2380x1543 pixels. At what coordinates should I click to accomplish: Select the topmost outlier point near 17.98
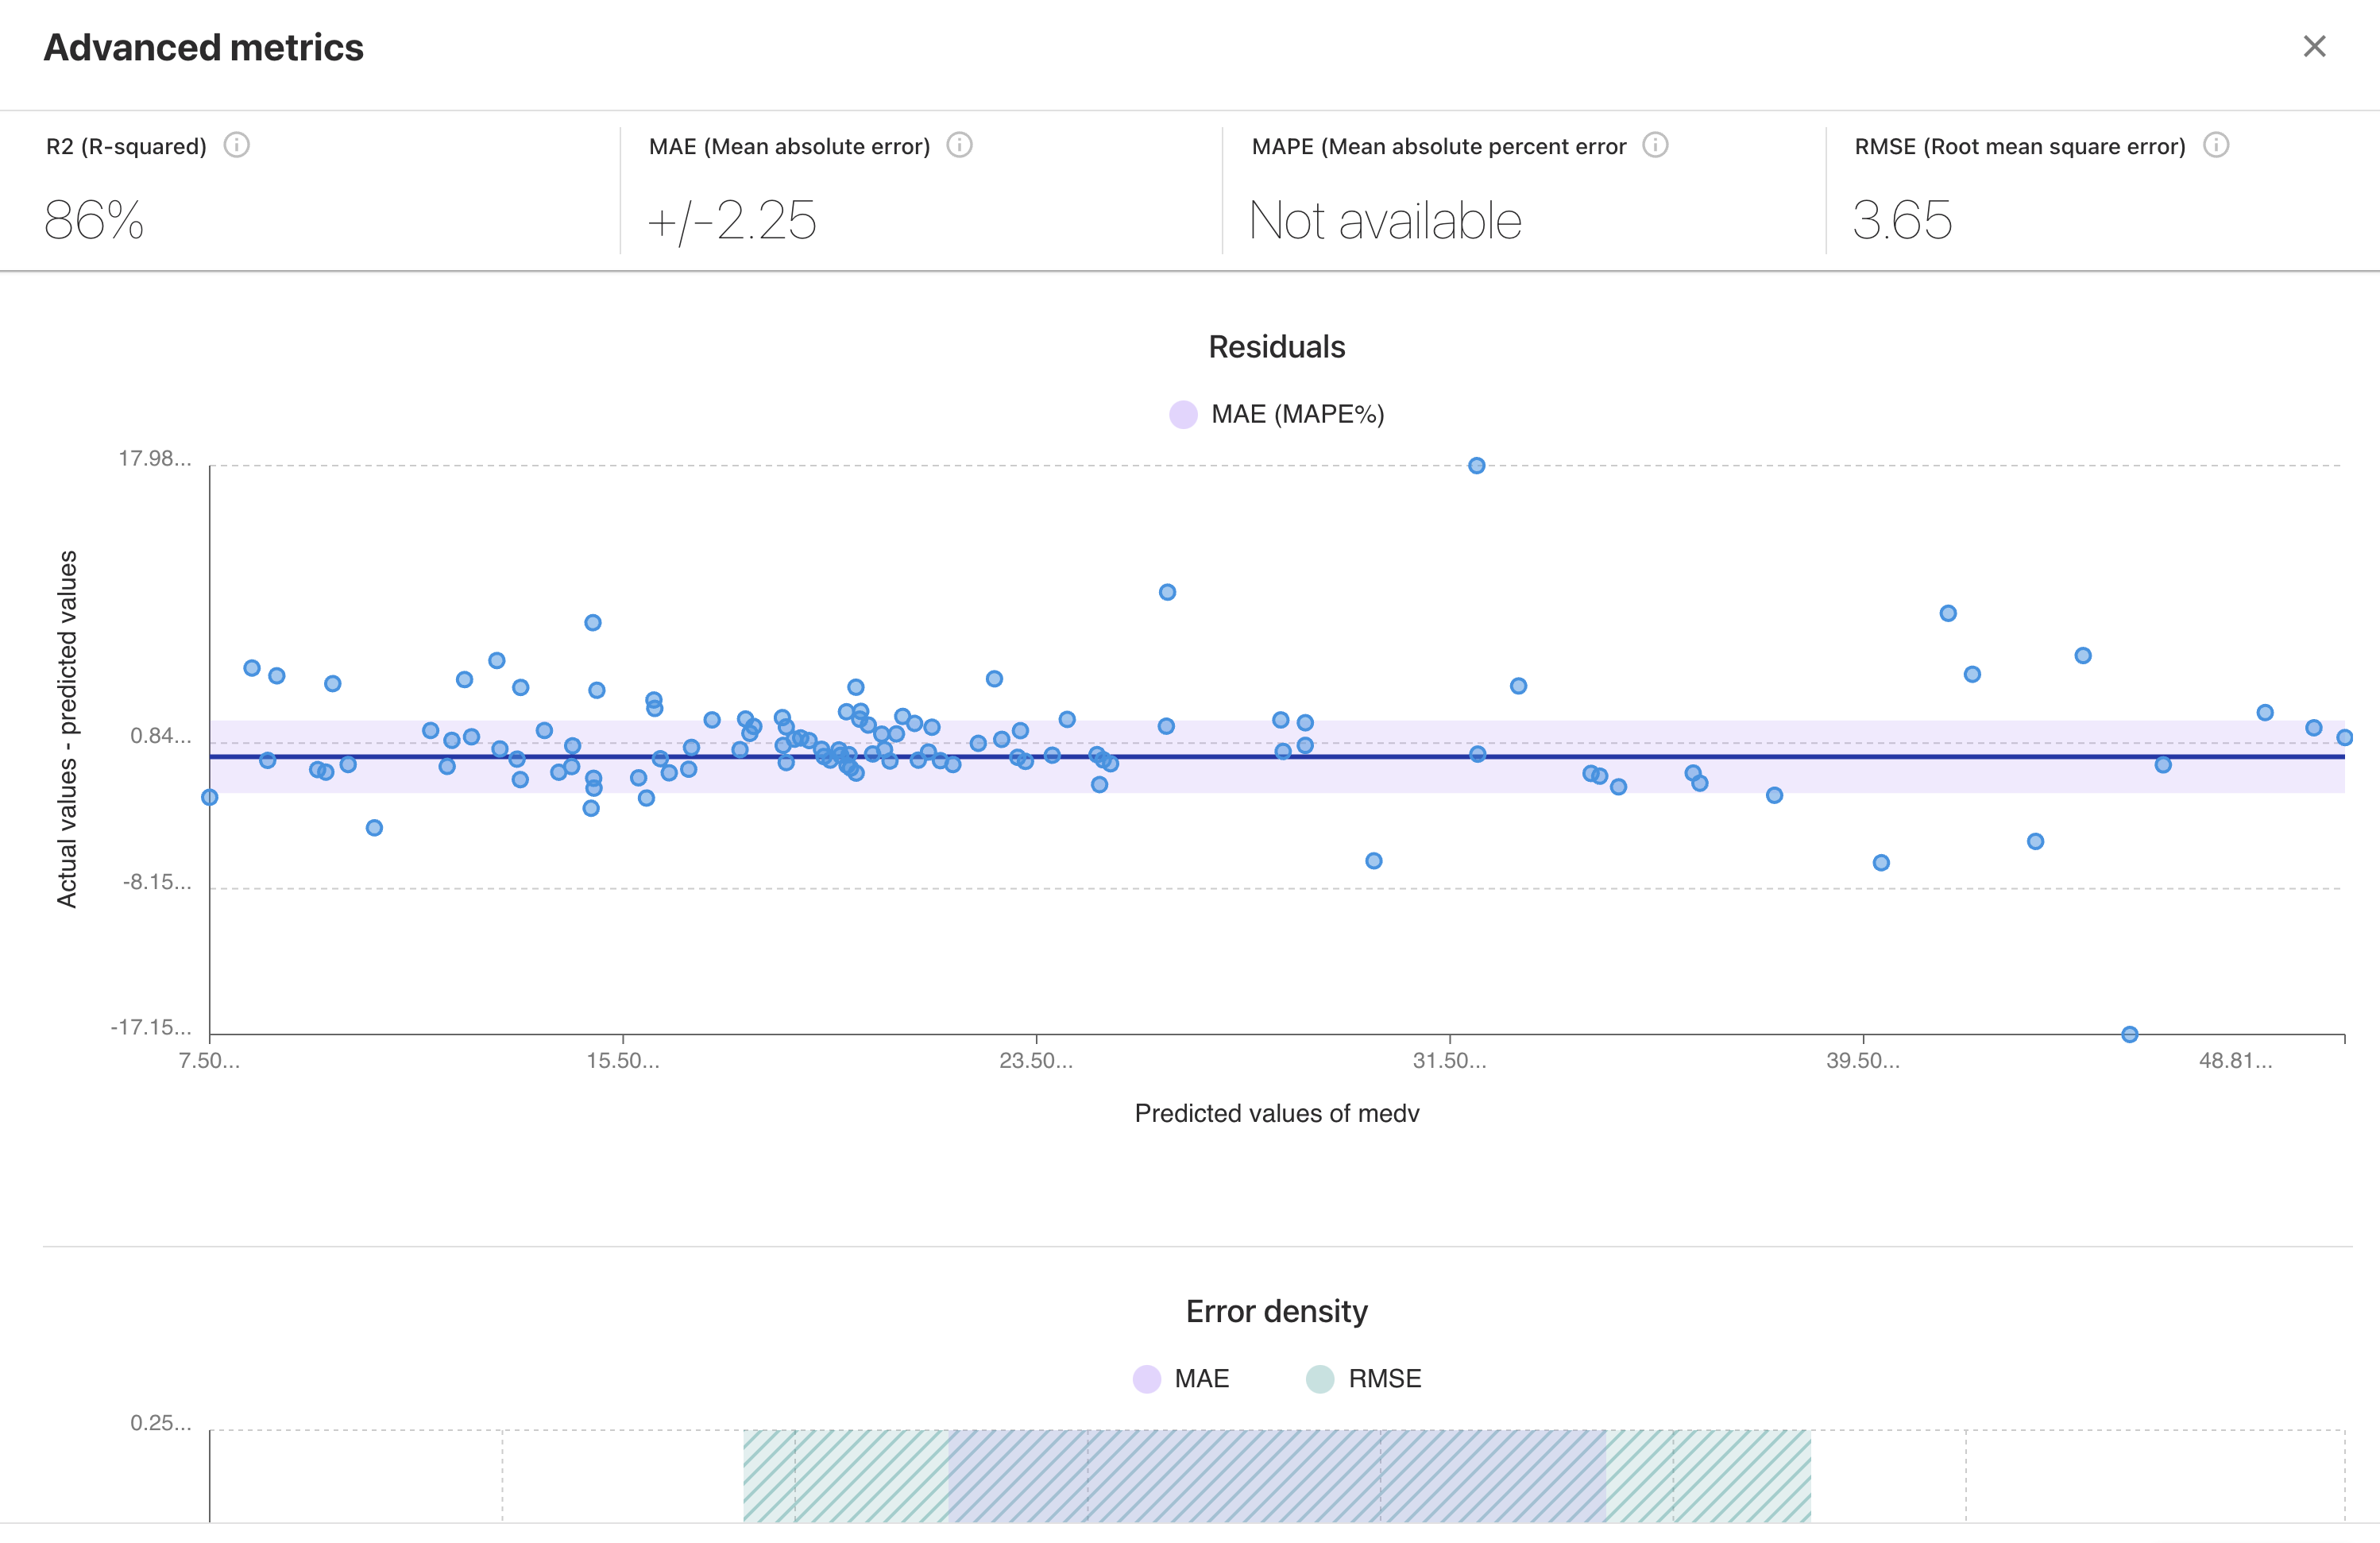(1476, 465)
